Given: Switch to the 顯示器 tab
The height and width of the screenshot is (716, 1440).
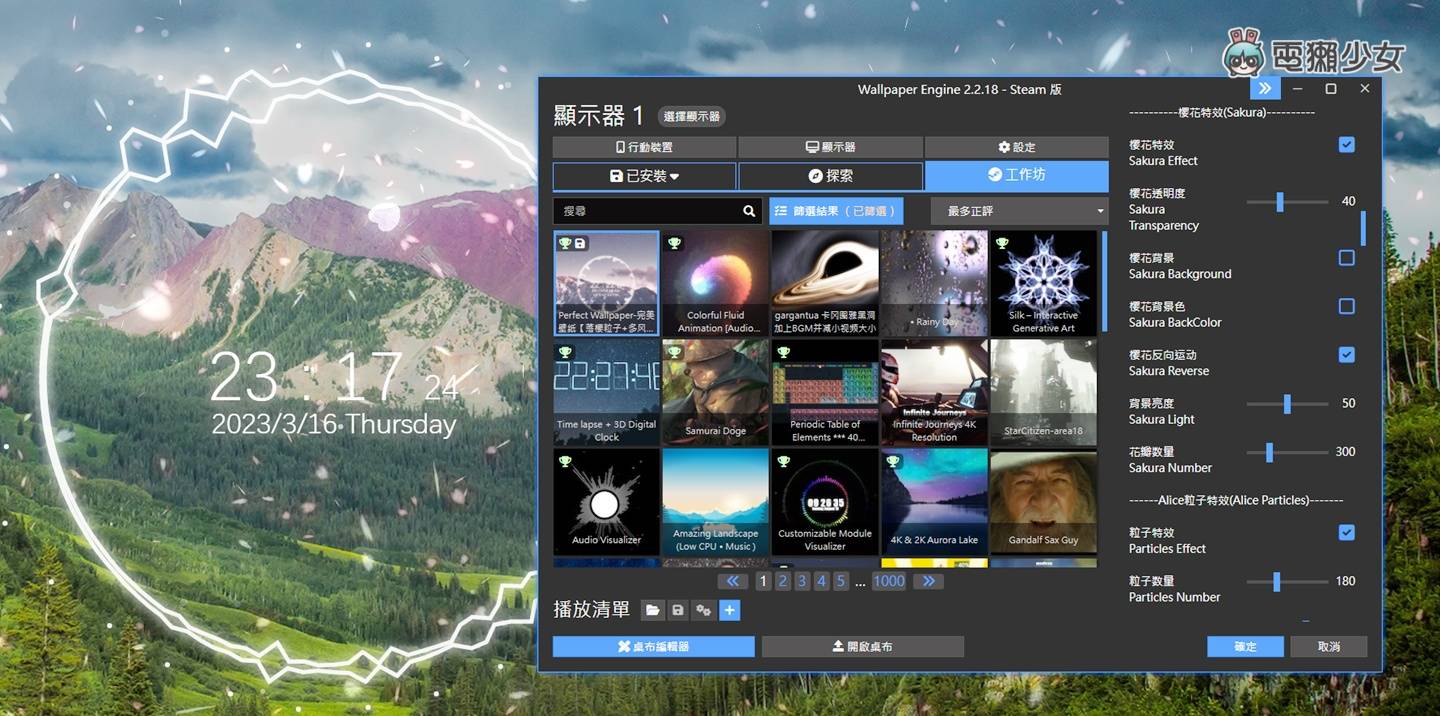Looking at the screenshot, I should coord(830,146).
